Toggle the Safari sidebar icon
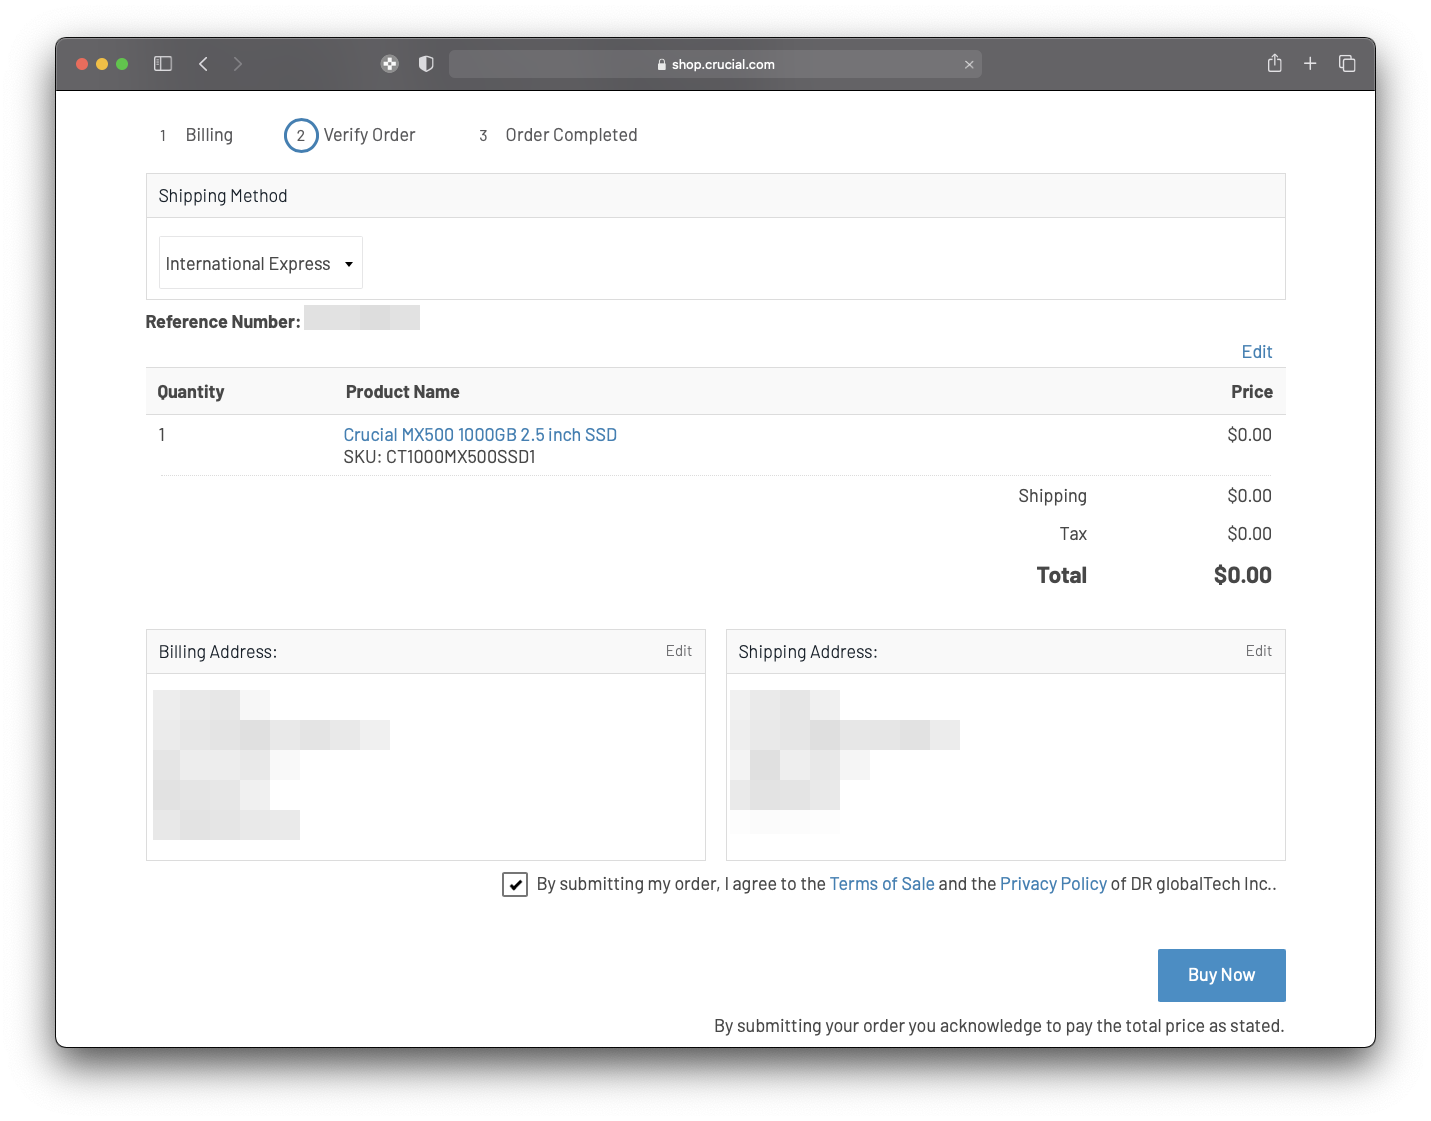 (163, 64)
